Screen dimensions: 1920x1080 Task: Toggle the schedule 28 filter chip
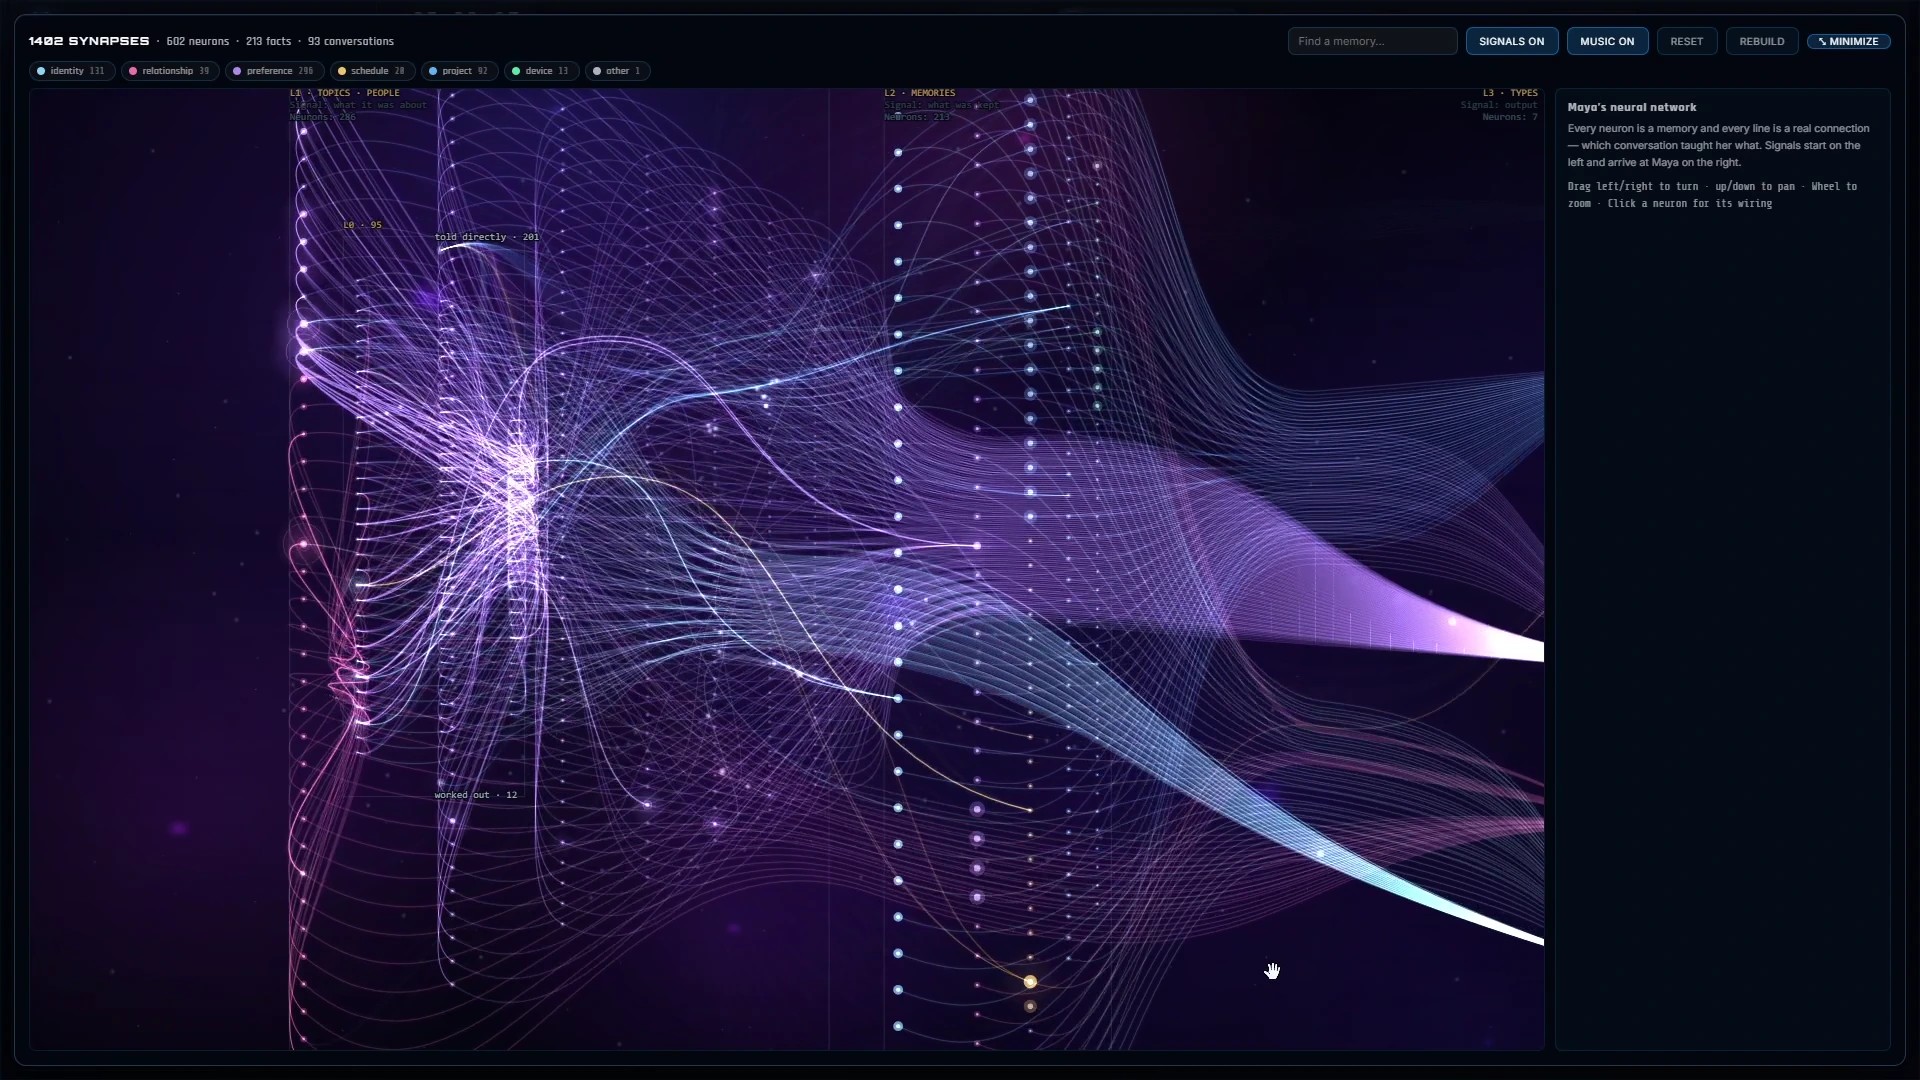click(x=371, y=71)
